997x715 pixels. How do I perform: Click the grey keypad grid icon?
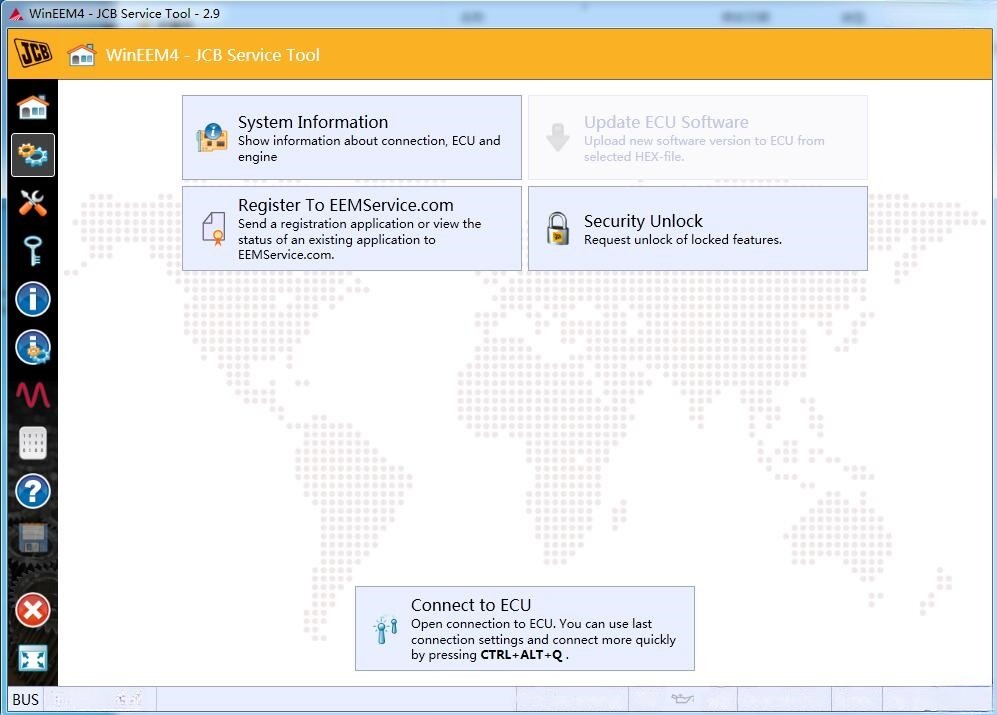pos(33,443)
